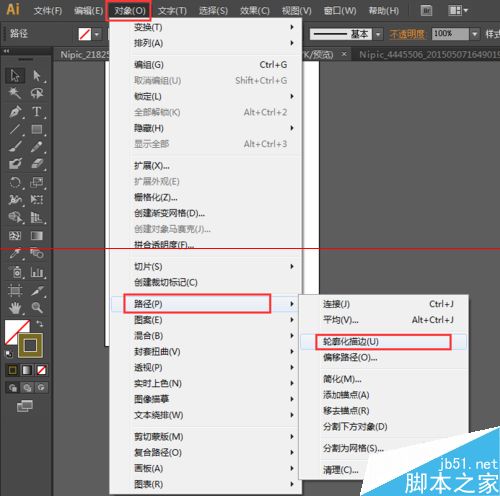The height and width of the screenshot is (496, 500).
Task: Select the Eyedropper tool
Action: tap(15, 254)
